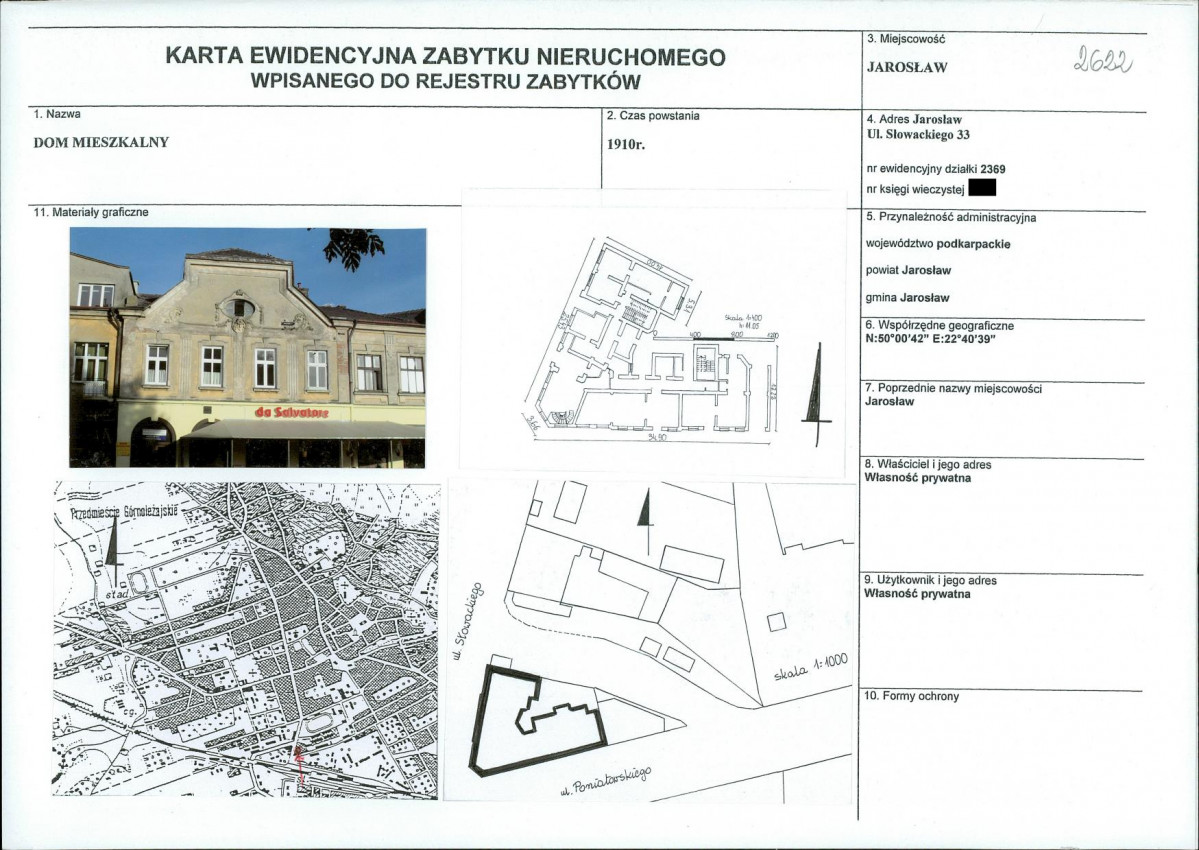This screenshot has width=1199, height=850.
Task: Click the label '3. Miejscowość'
Action: coord(906,38)
